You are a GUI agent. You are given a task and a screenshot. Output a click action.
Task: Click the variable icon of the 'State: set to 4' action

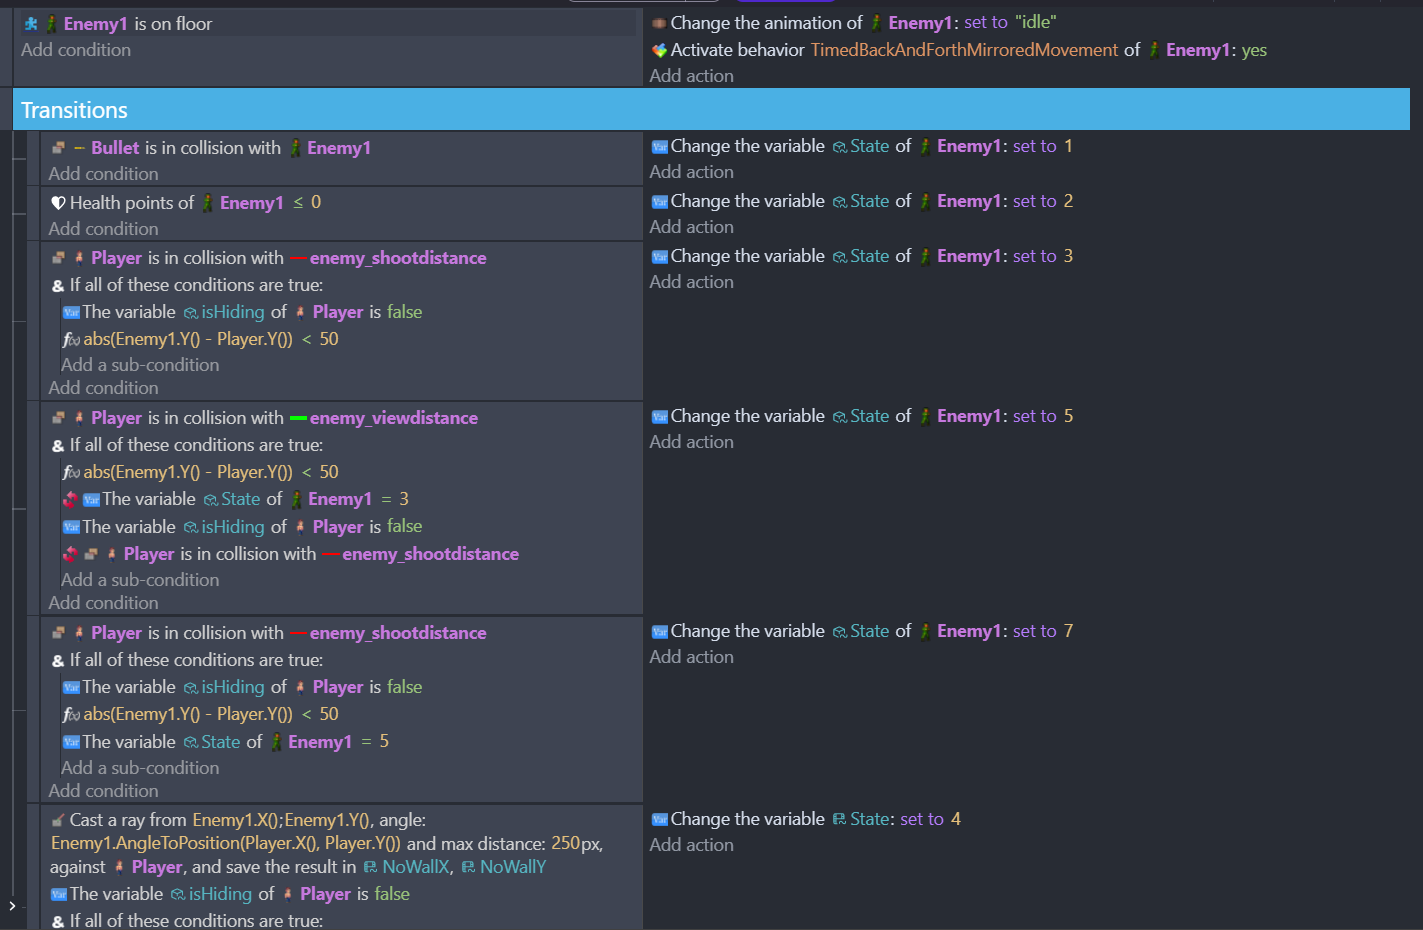coord(659,820)
